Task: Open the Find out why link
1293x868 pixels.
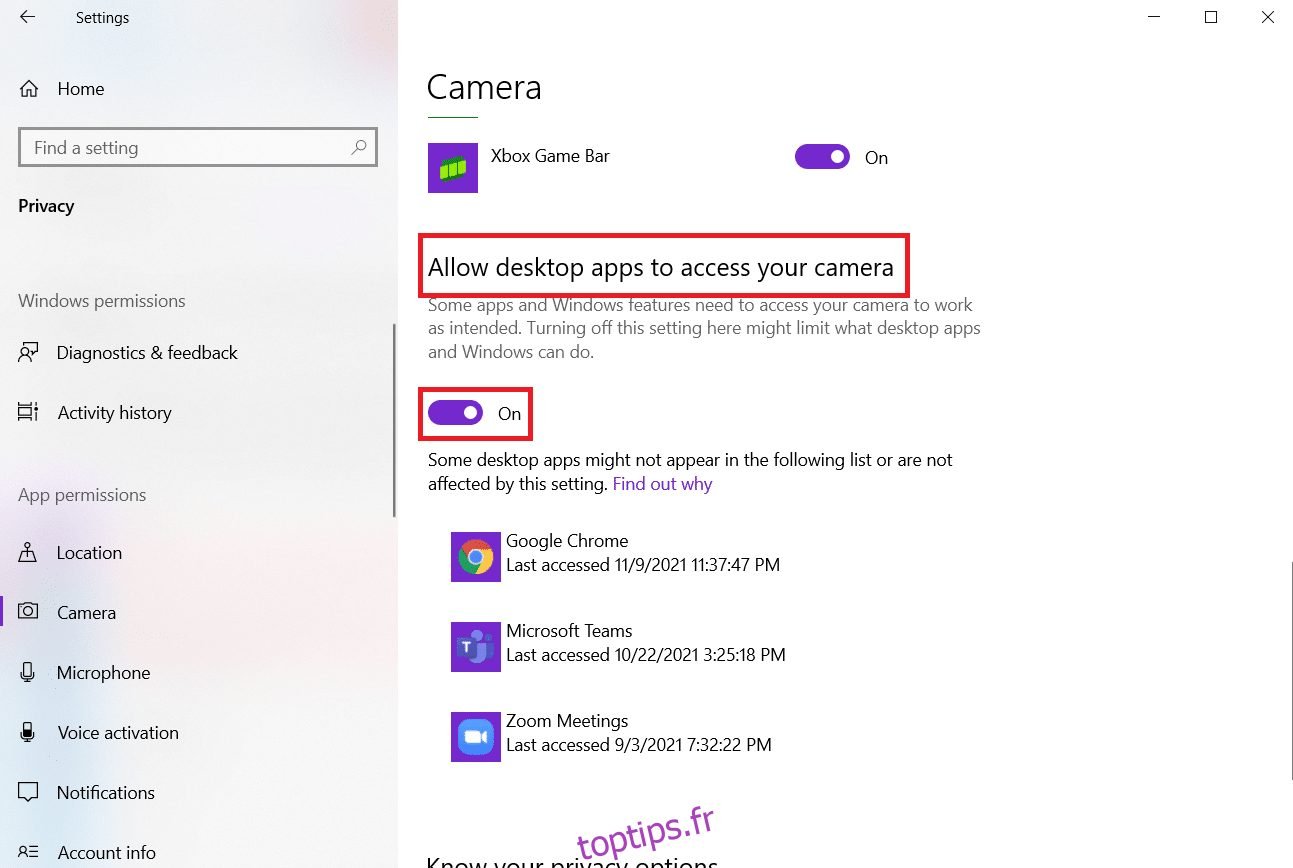Action: coord(662,484)
